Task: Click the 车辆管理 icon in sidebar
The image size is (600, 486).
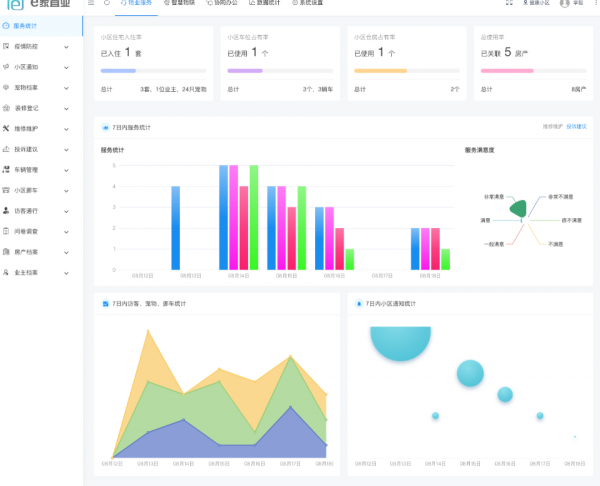Action: coord(7,170)
